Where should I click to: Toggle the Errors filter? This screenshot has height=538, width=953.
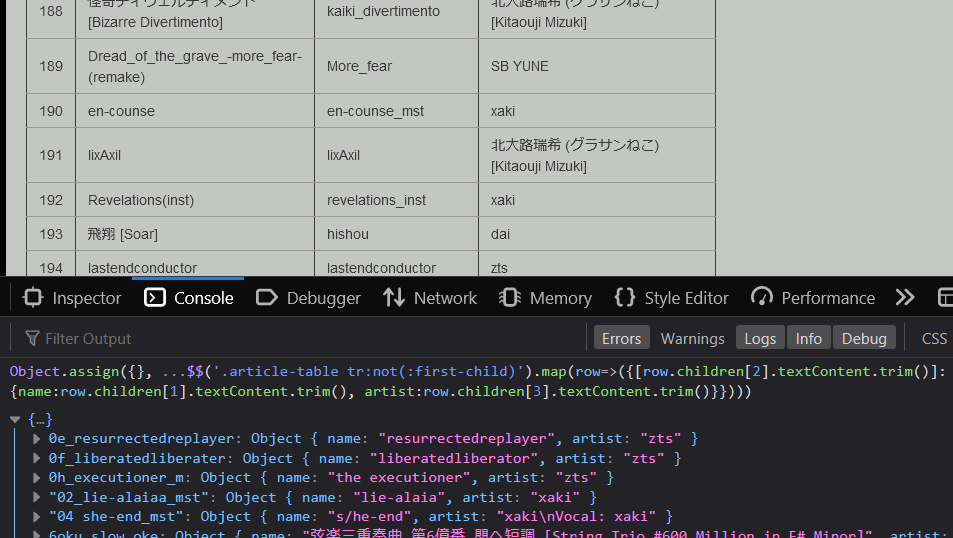[x=621, y=339]
